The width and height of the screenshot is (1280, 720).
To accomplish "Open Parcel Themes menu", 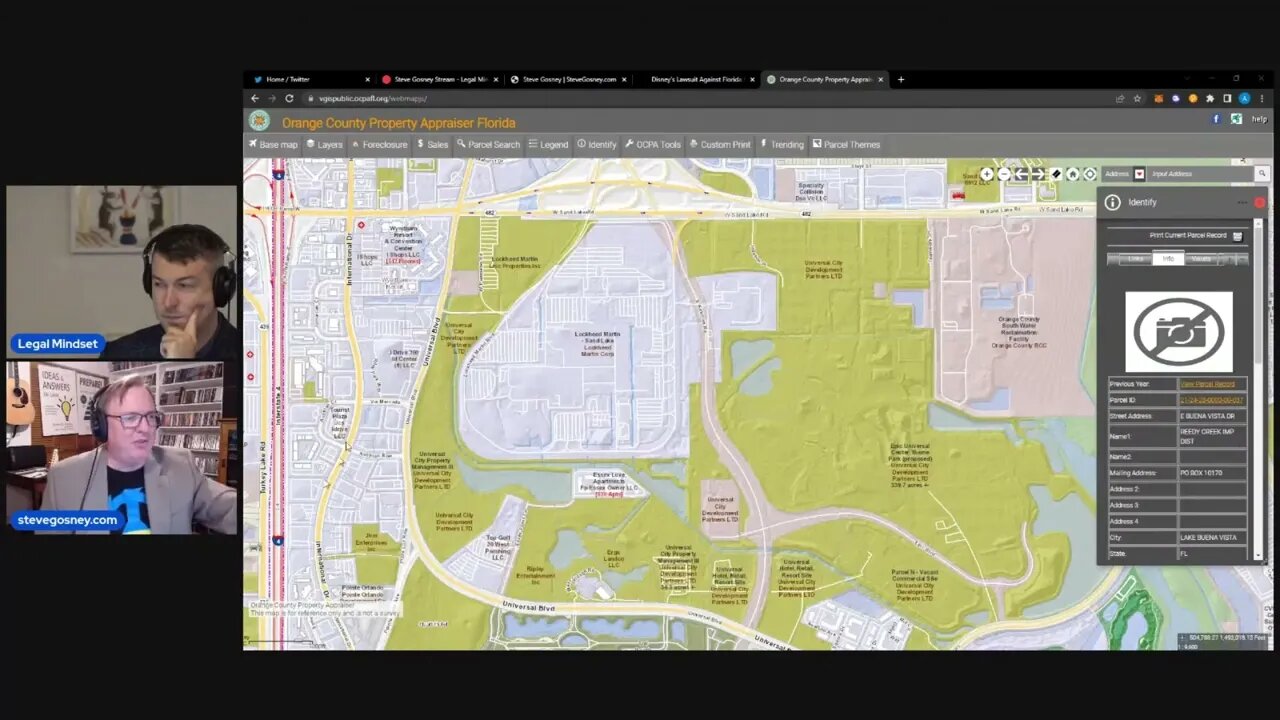I will coord(847,144).
